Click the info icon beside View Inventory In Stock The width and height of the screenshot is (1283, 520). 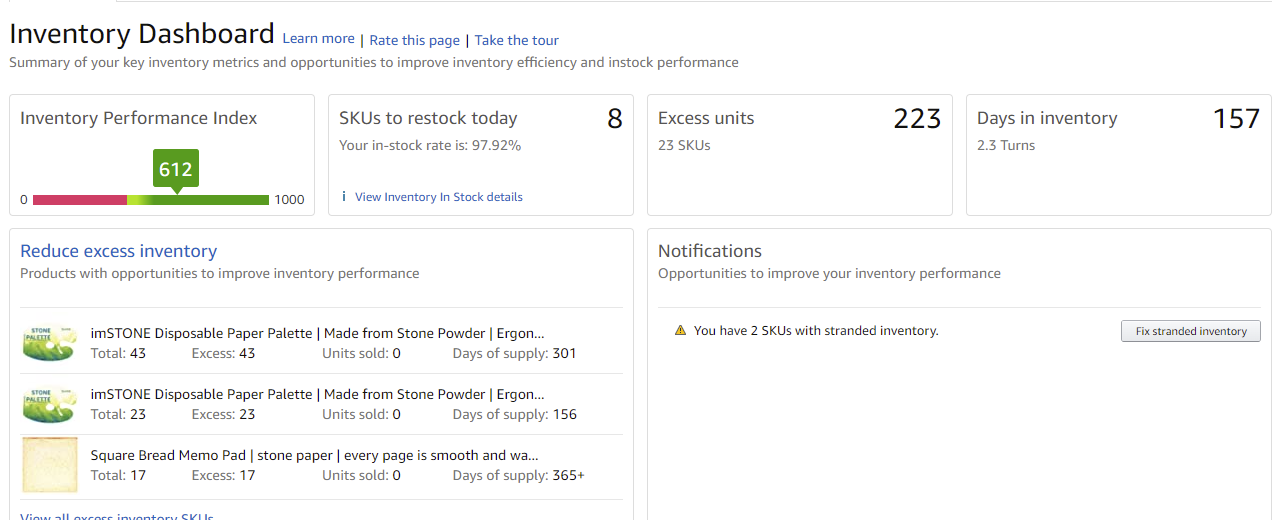[x=344, y=197]
